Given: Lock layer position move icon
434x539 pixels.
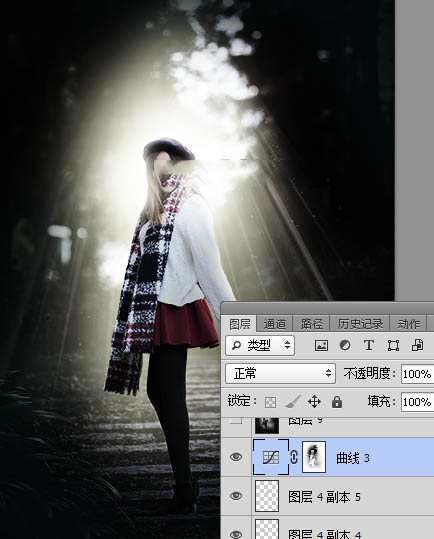Looking at the screenshot, I should (x=314, y=402).
